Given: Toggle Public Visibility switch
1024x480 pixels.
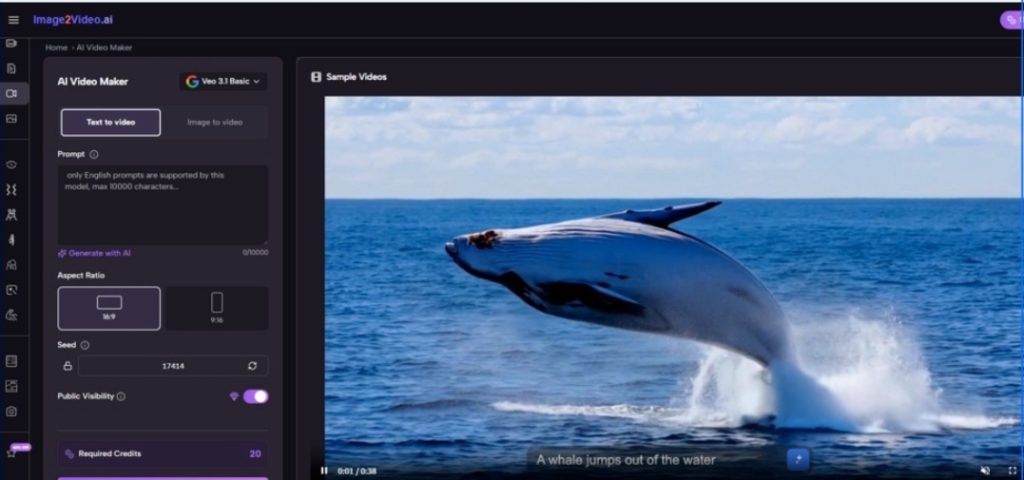Looking at the screenshot, I should 255,396.
